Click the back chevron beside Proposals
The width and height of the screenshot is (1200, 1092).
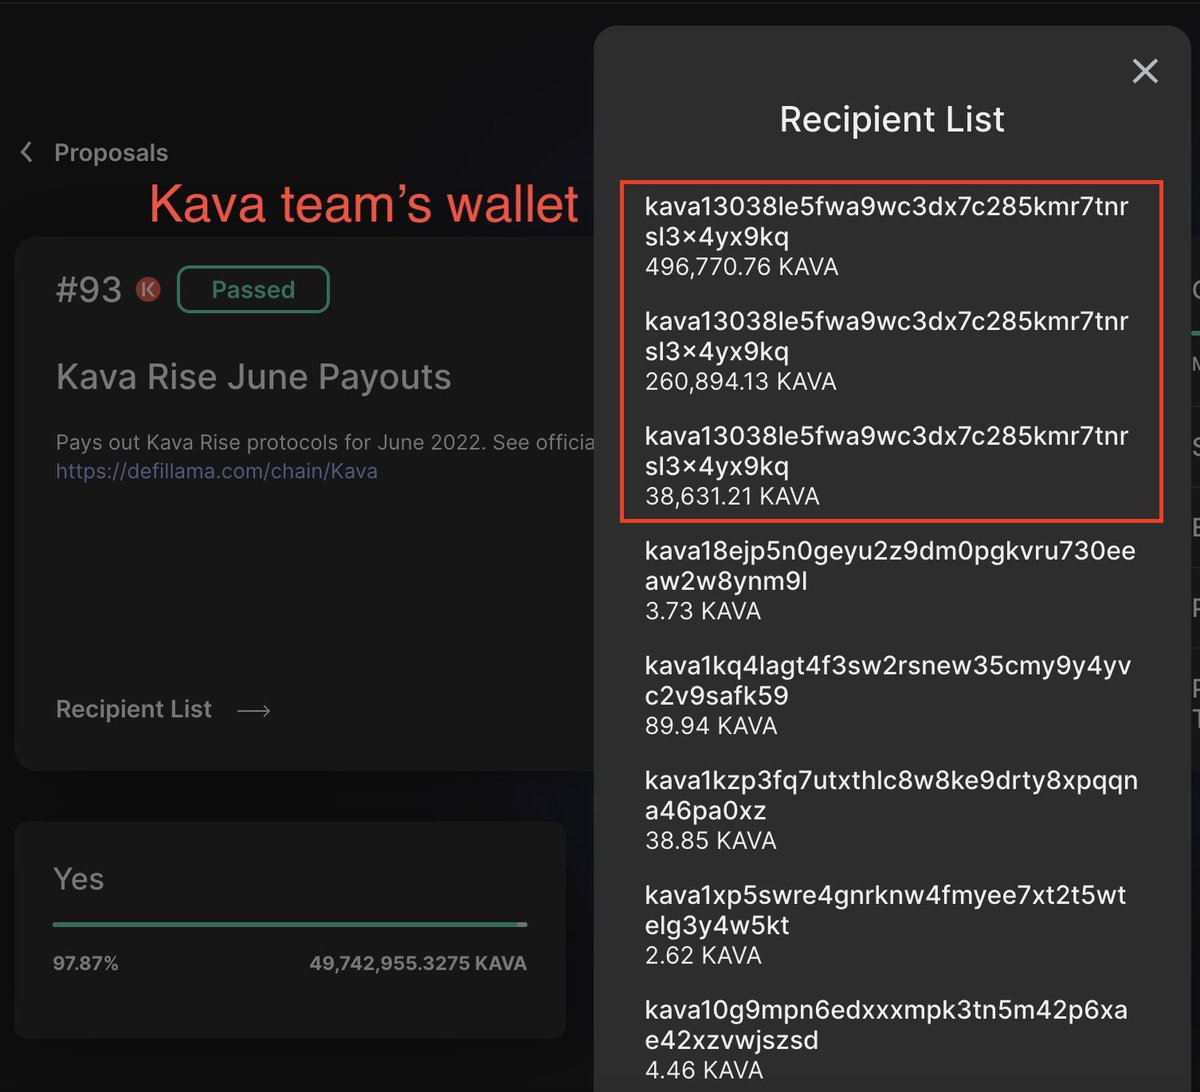coord(27,152)
